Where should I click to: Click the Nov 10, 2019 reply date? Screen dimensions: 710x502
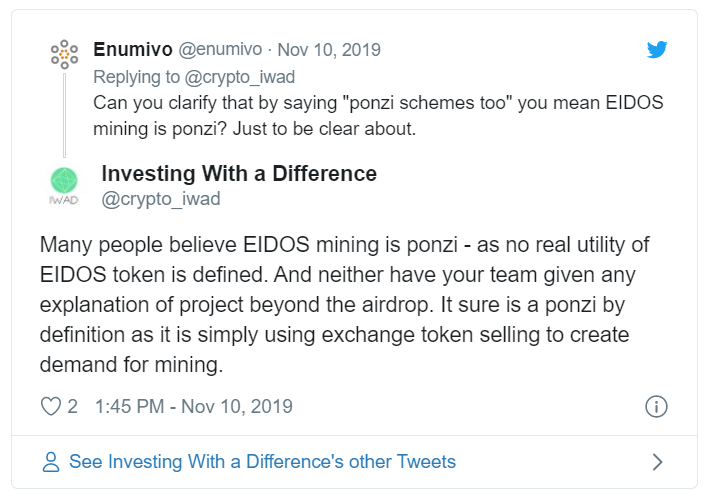329,50
